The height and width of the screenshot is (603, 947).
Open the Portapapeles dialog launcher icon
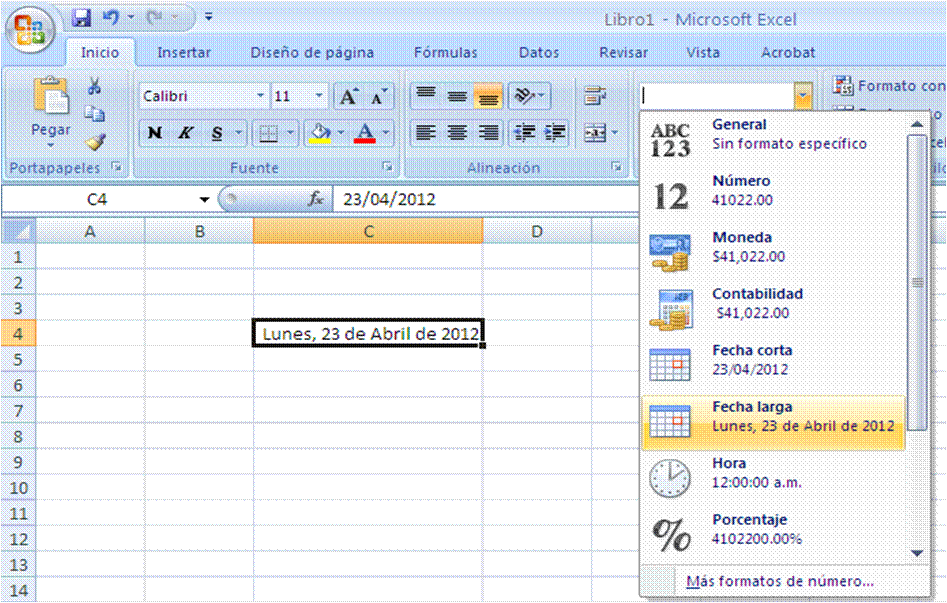(x=117, y=168)
